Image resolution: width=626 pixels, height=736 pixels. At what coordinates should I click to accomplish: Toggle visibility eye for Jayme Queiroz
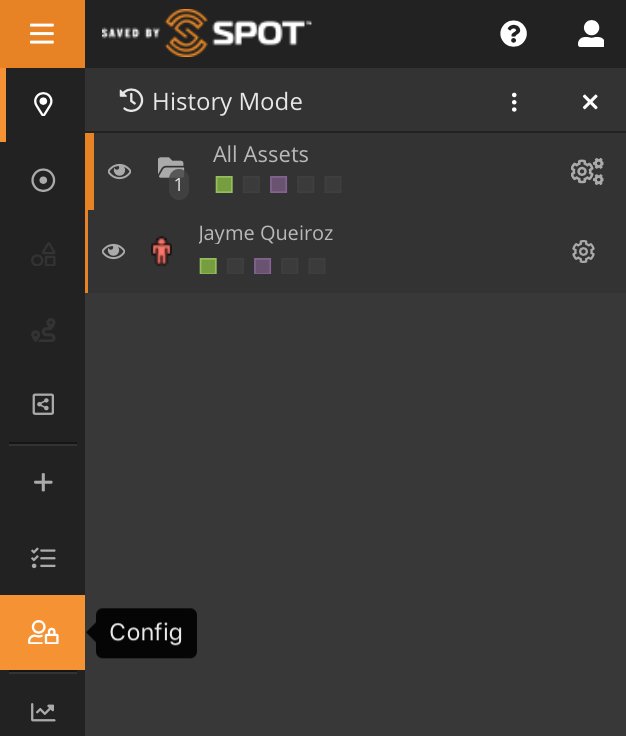(114, 251)
